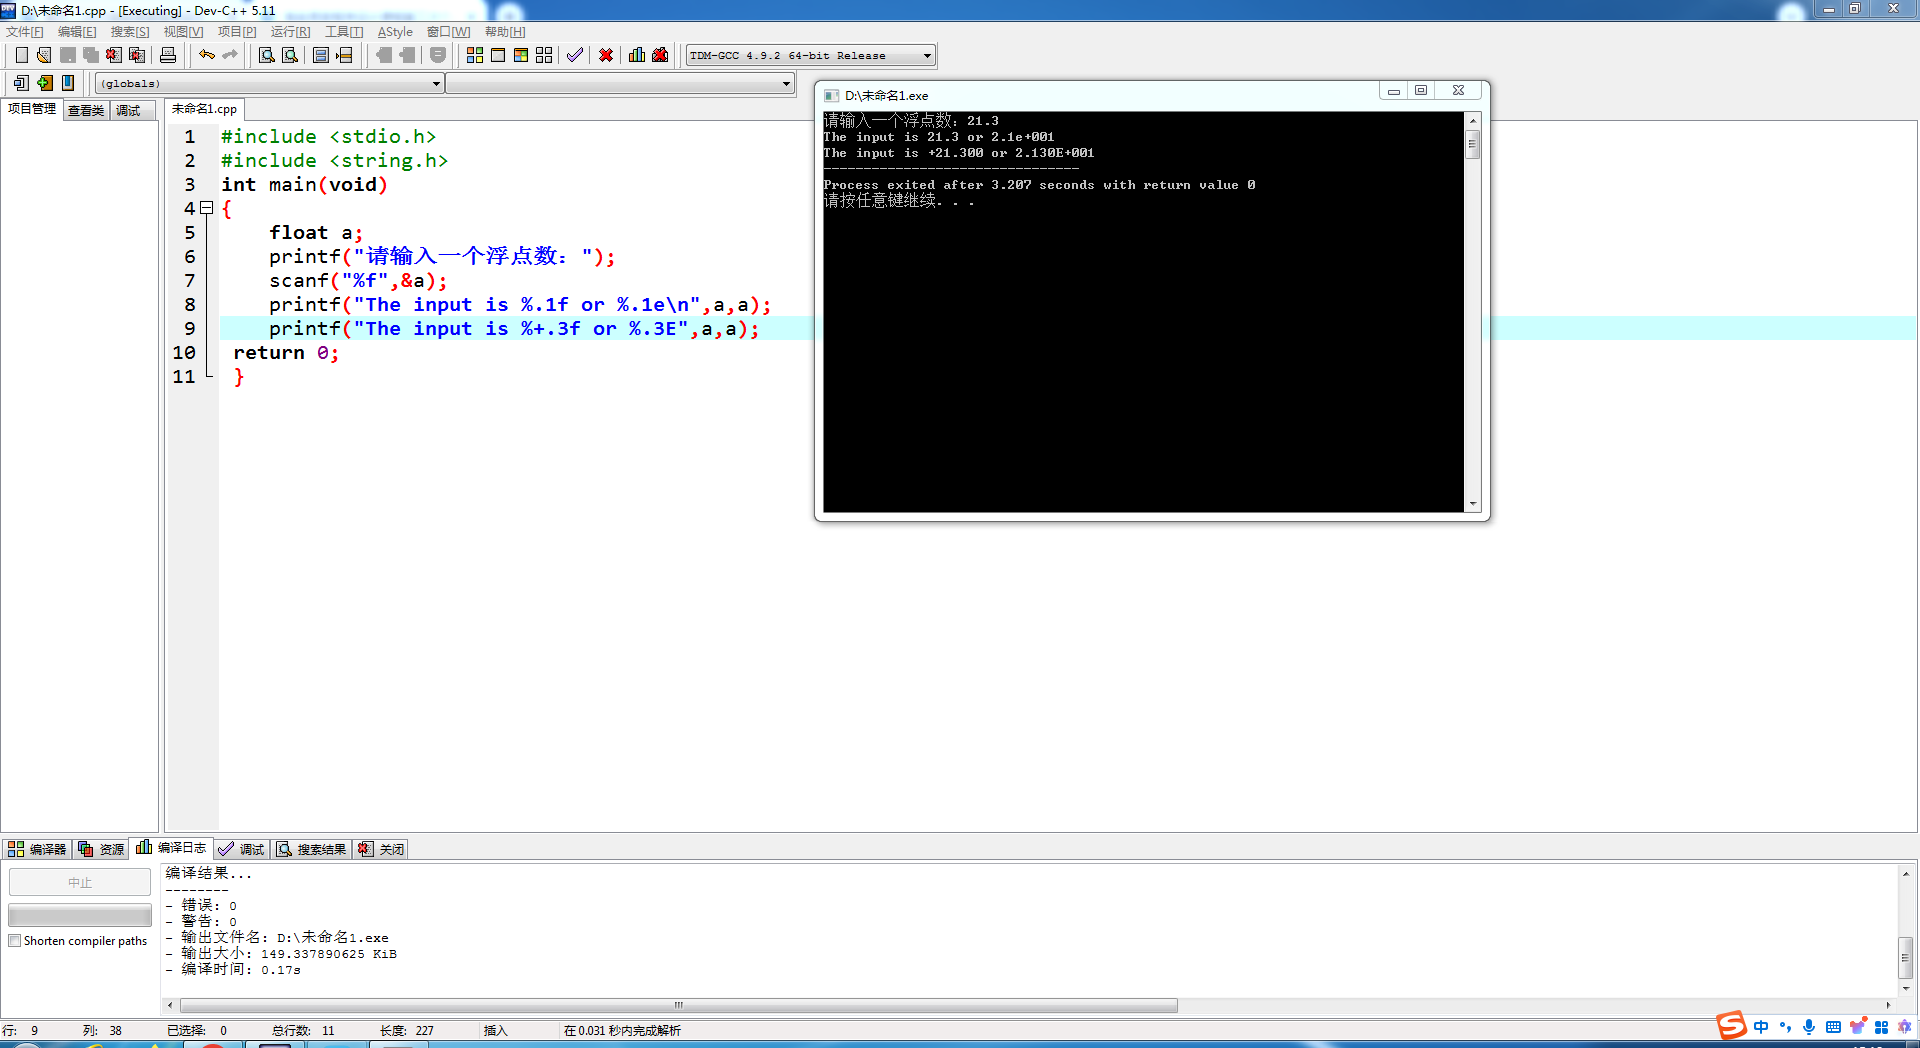Open the Sogou toolbox grid icon

click(x=1881, y=1027)
